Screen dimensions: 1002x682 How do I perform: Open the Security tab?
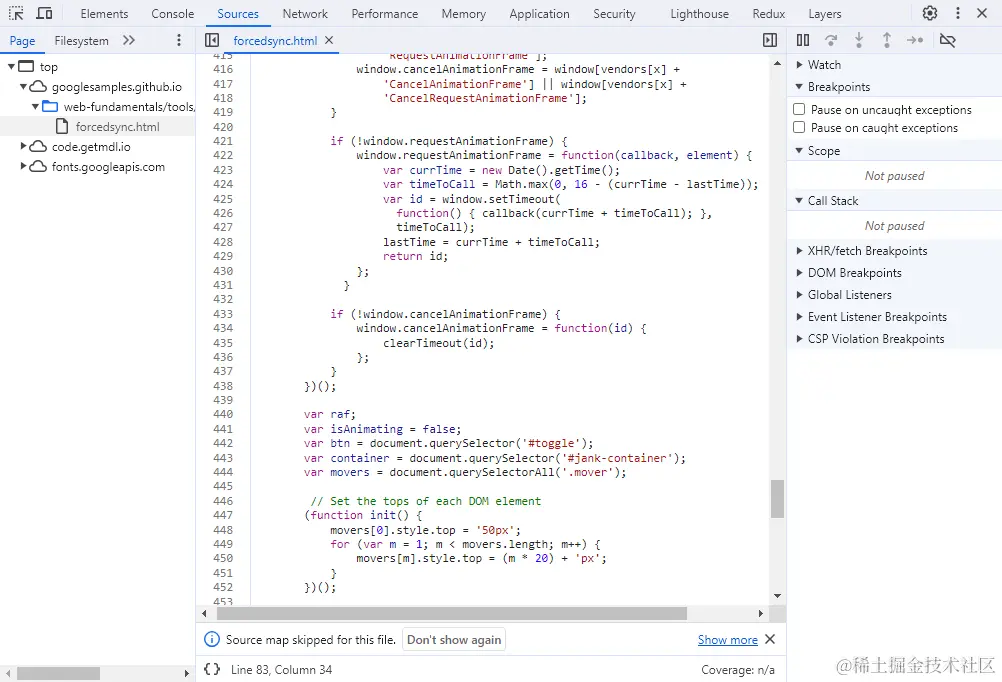coord(614,13)
